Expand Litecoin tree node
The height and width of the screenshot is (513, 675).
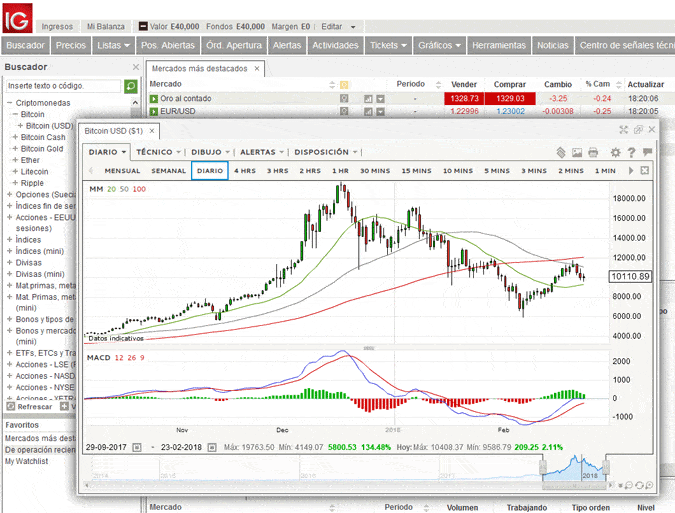click(15, 171)
